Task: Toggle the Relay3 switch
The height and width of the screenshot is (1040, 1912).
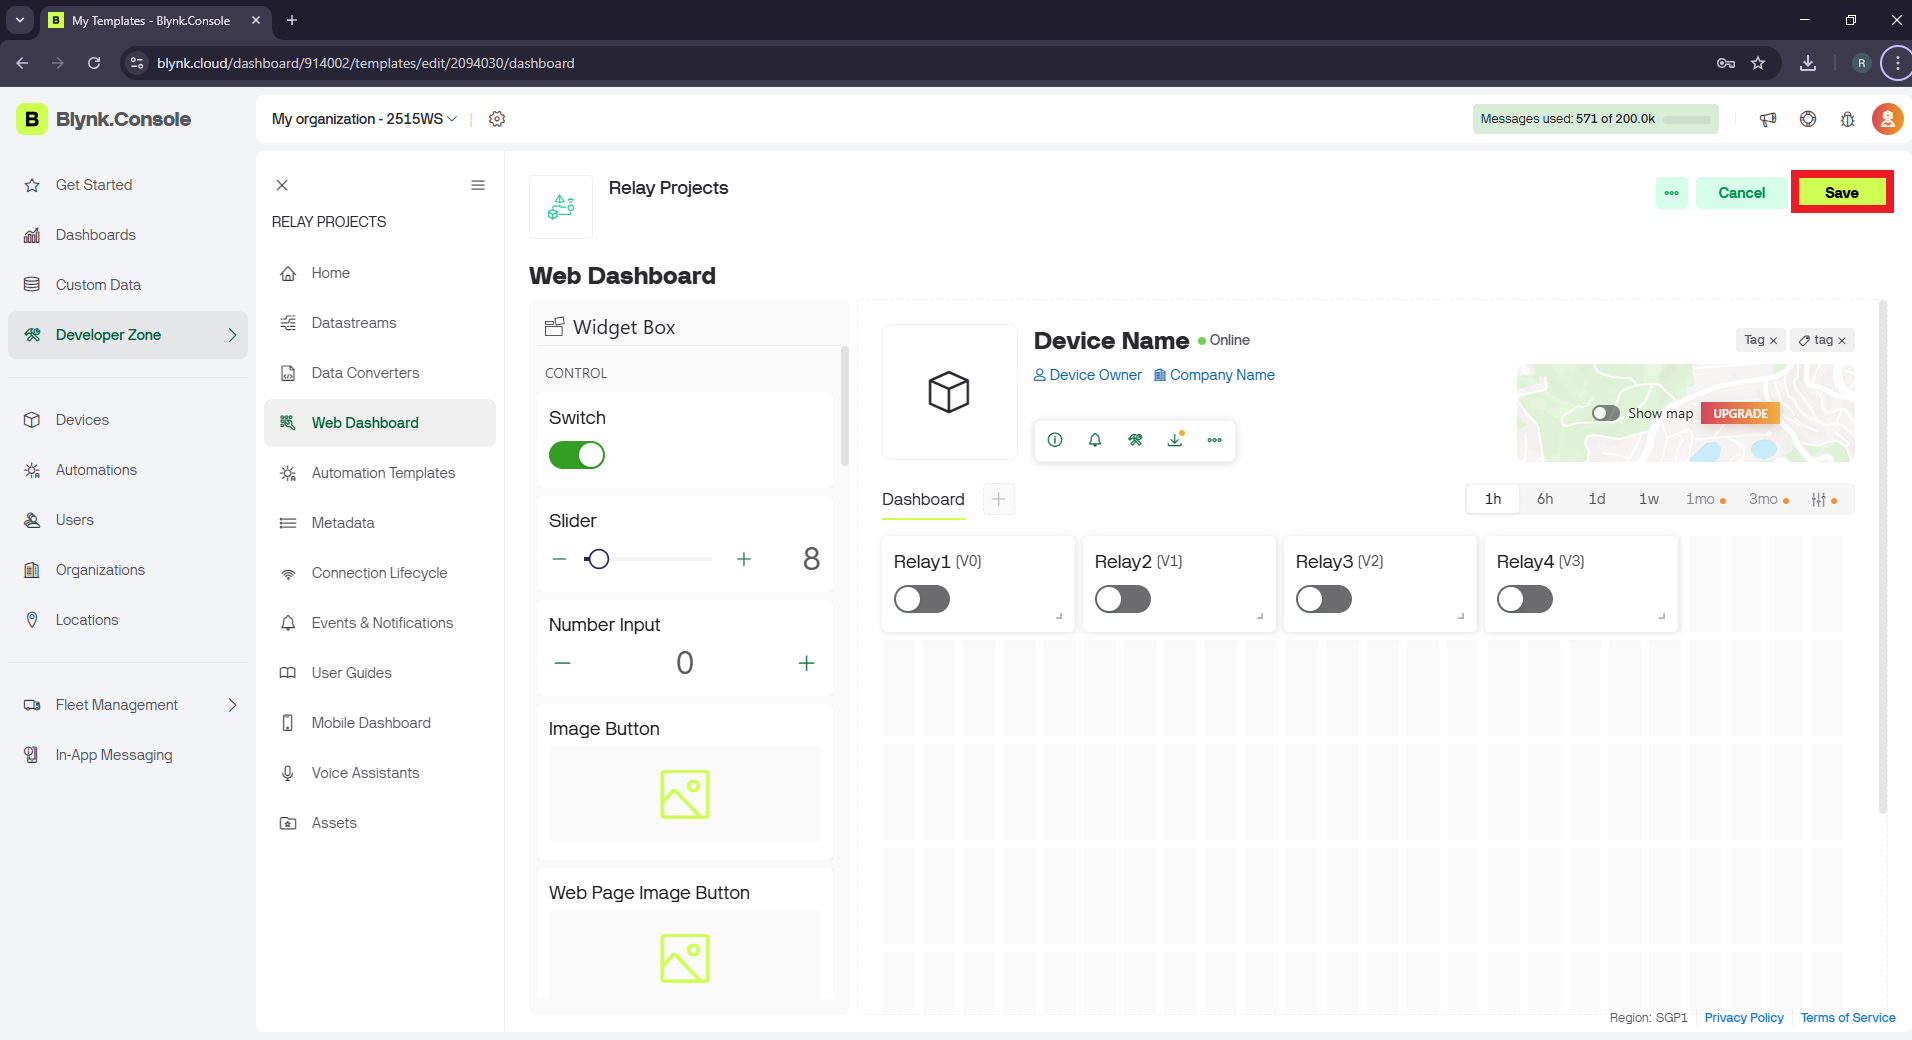Action: (1323, 599)
